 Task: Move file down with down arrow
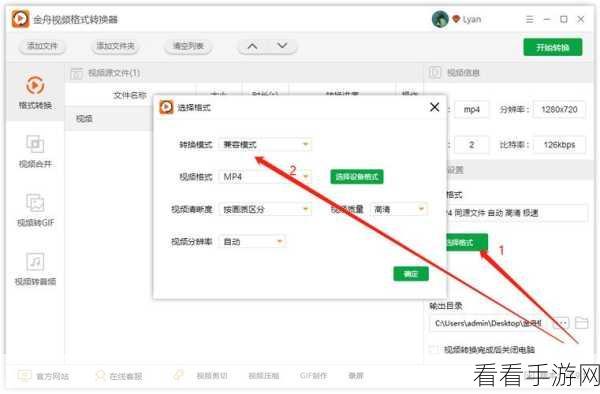click(282, 46)
